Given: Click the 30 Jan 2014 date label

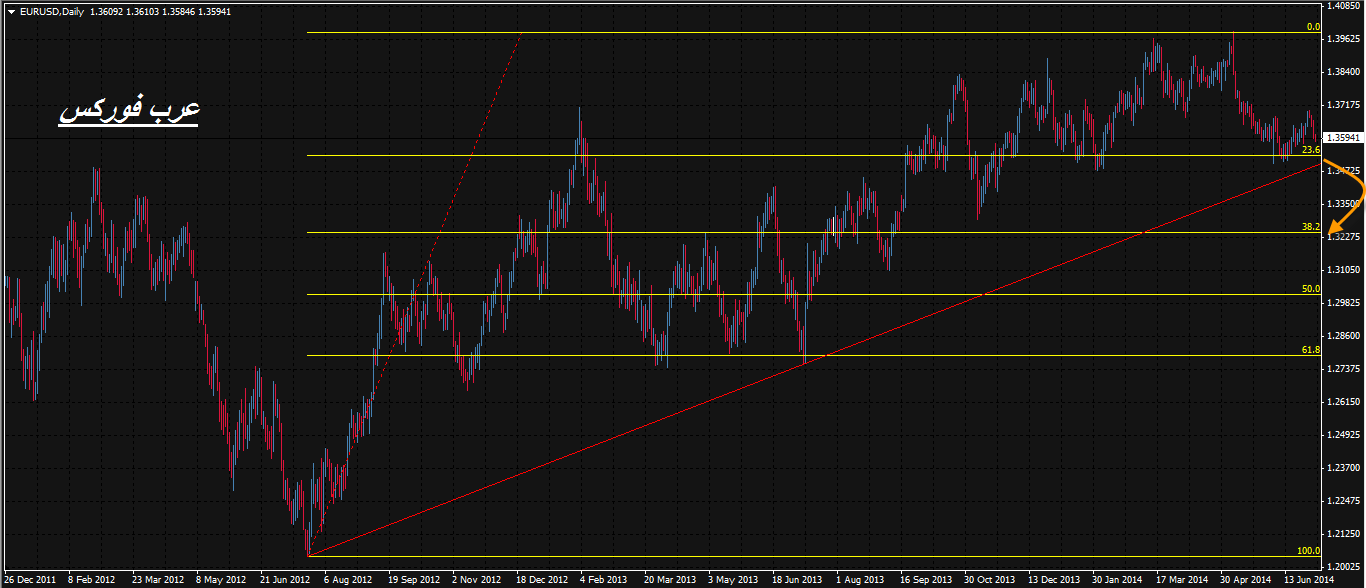Looking at the screenshot, I should click(1118, 579).
